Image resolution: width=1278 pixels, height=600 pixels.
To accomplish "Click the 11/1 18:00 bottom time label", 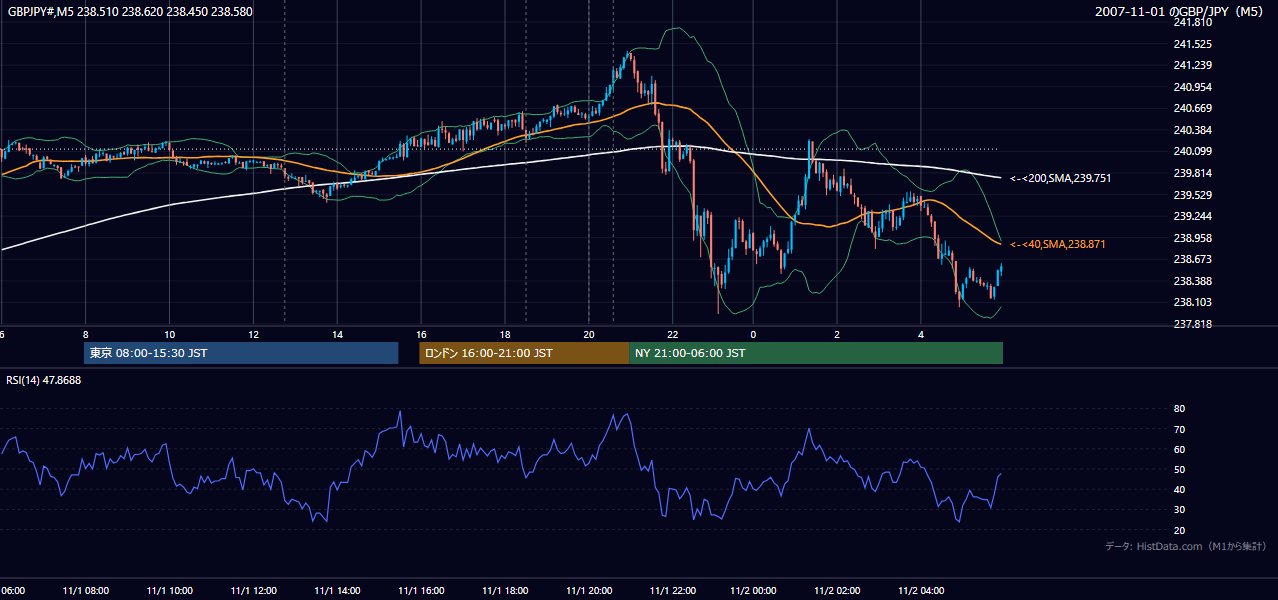I will coord(505,590).
